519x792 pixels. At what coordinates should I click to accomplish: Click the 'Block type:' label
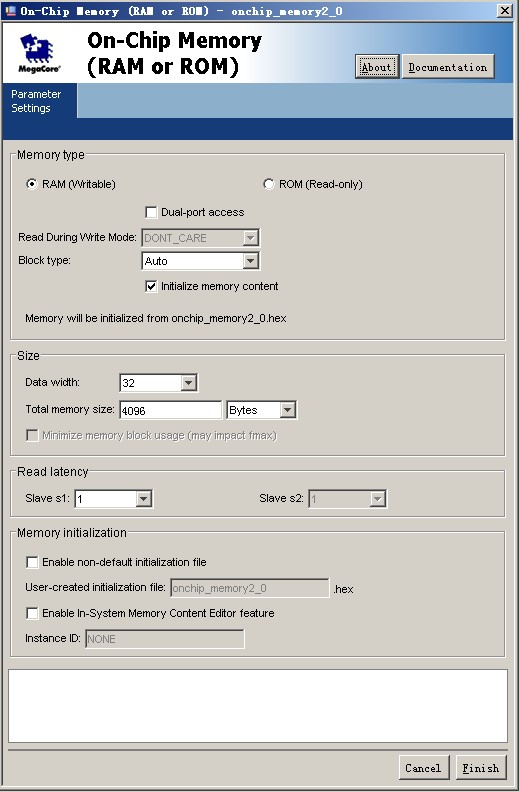[44, 261]
